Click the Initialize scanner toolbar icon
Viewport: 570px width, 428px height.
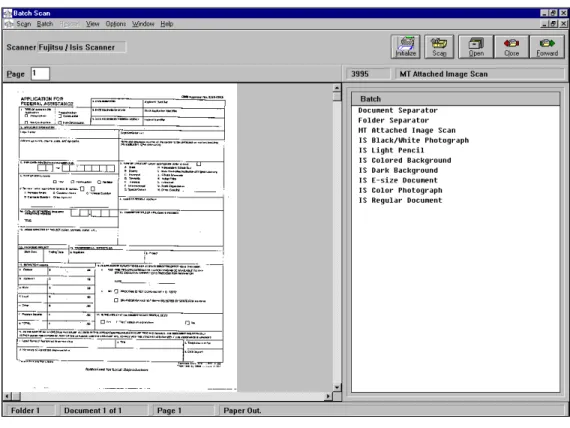click(406, 47)
